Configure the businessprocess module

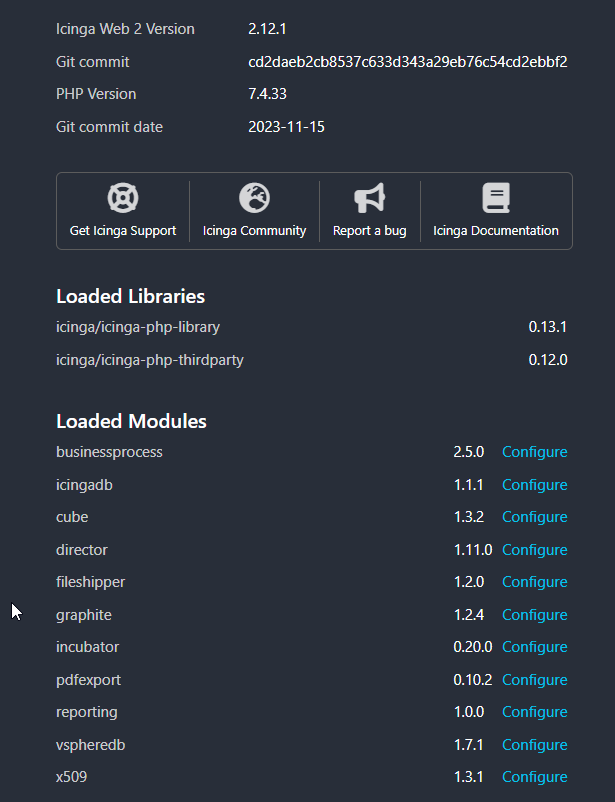tap(535, 452)
